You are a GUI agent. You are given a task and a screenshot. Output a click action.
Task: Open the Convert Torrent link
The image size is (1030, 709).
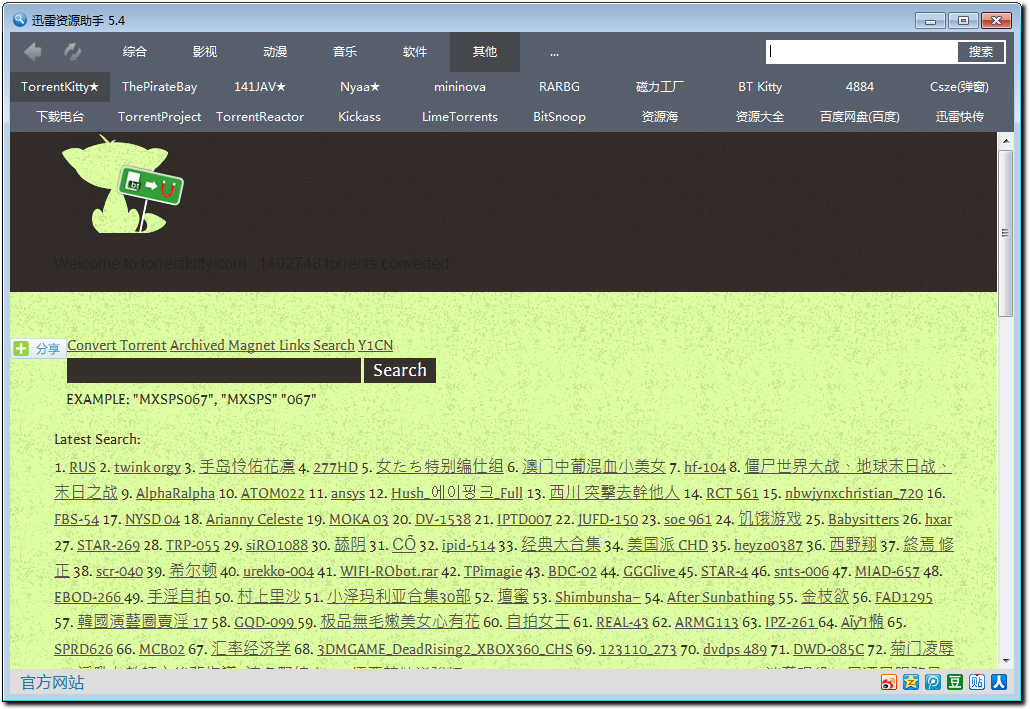tap(117, 346)
